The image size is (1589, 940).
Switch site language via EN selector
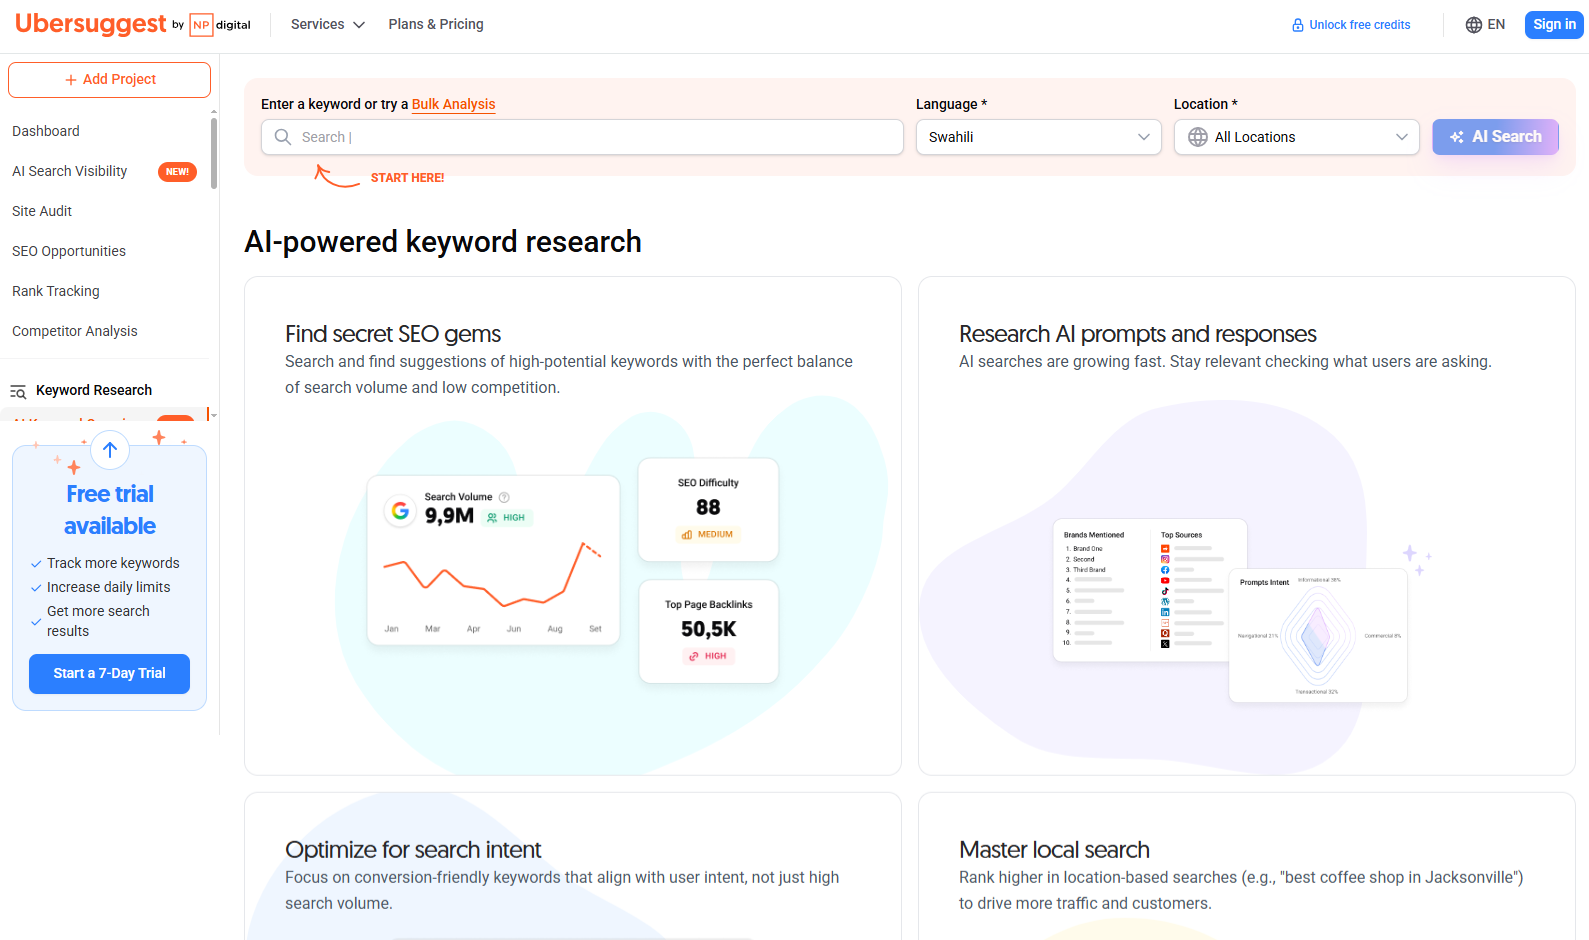[x=1485, y=25]
